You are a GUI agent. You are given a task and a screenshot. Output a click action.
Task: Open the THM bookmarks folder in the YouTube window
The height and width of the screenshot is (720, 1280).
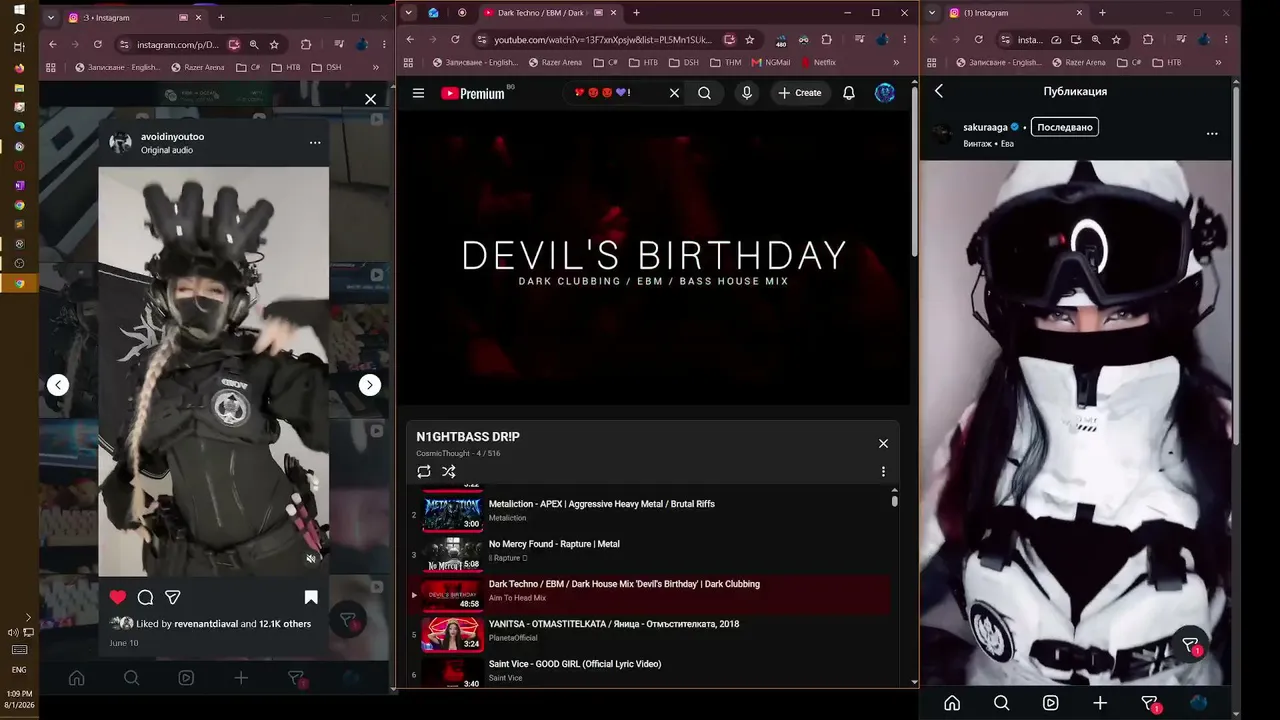click(726, 62)
